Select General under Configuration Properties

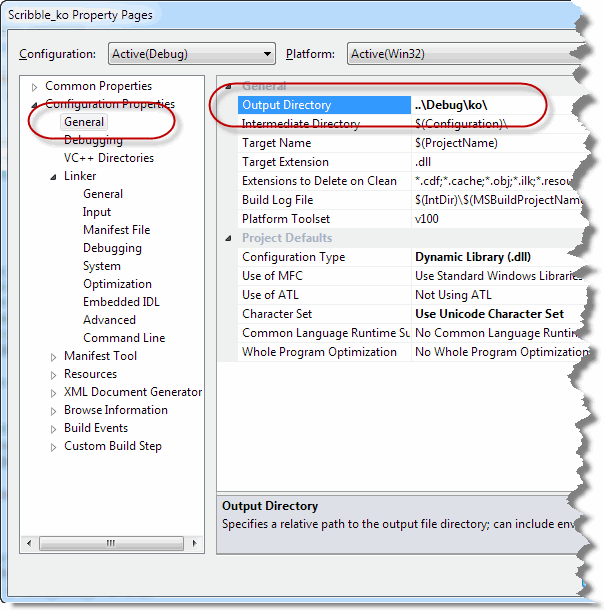84,122
